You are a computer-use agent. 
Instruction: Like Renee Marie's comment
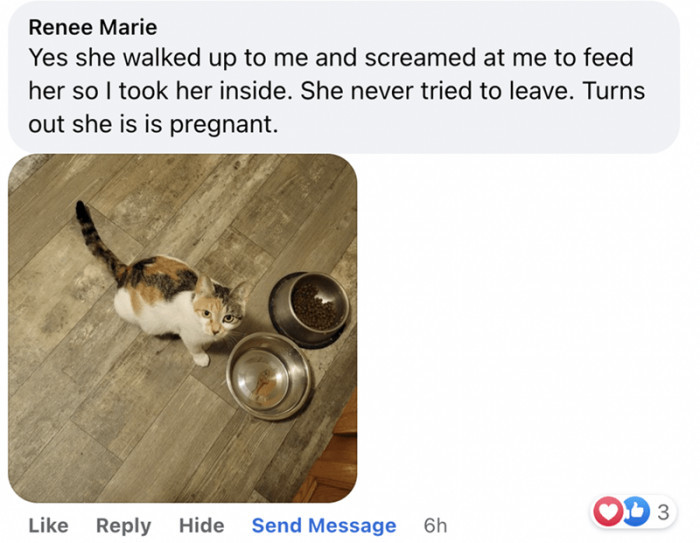click(x=48, y=526)
